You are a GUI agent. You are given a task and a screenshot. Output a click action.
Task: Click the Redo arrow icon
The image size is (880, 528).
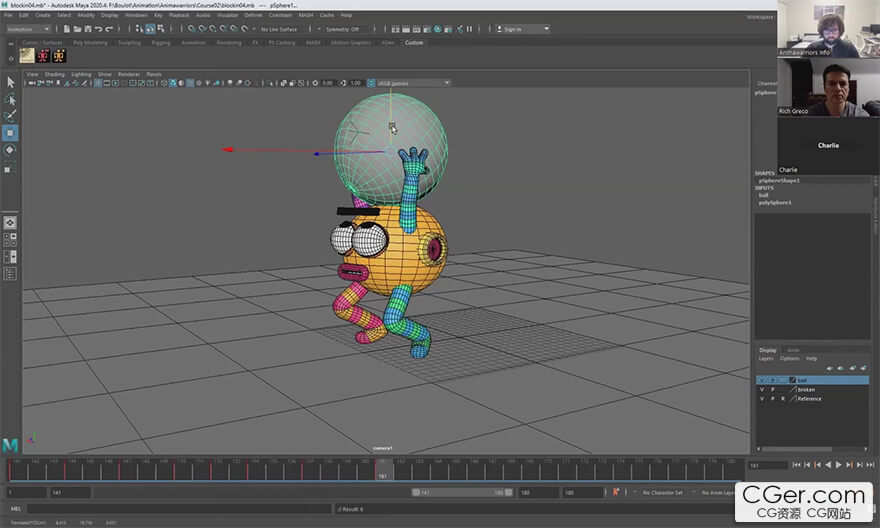[109, 29]
